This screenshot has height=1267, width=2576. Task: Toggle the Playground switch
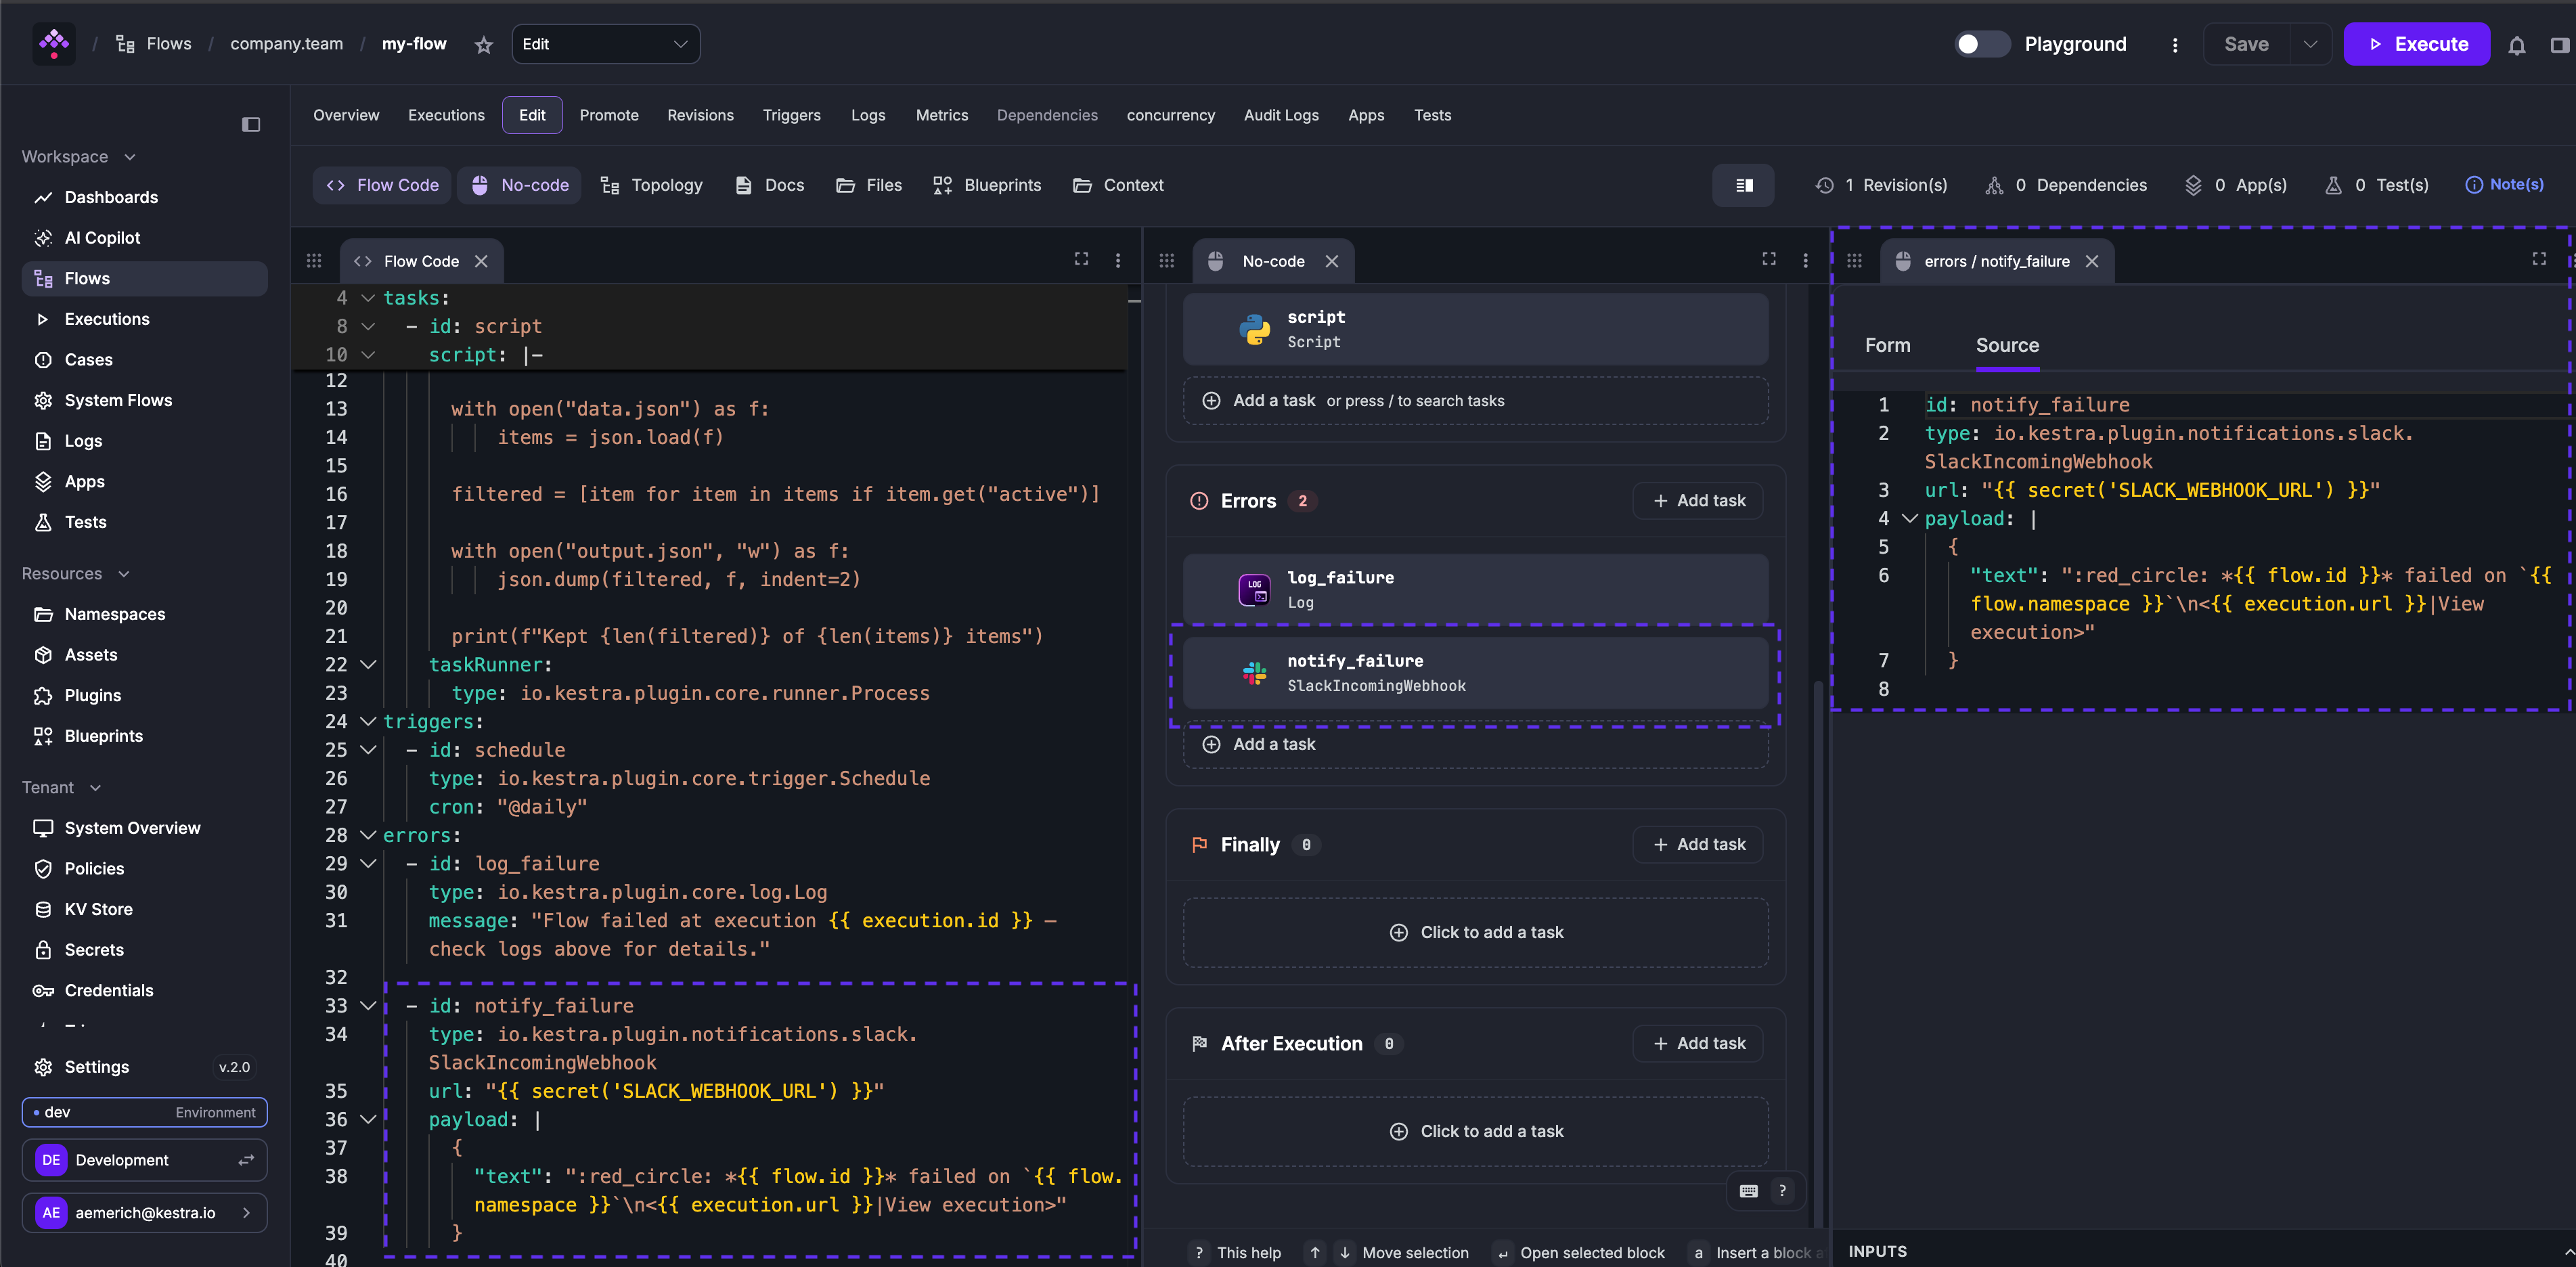[x=1982, y=44]
